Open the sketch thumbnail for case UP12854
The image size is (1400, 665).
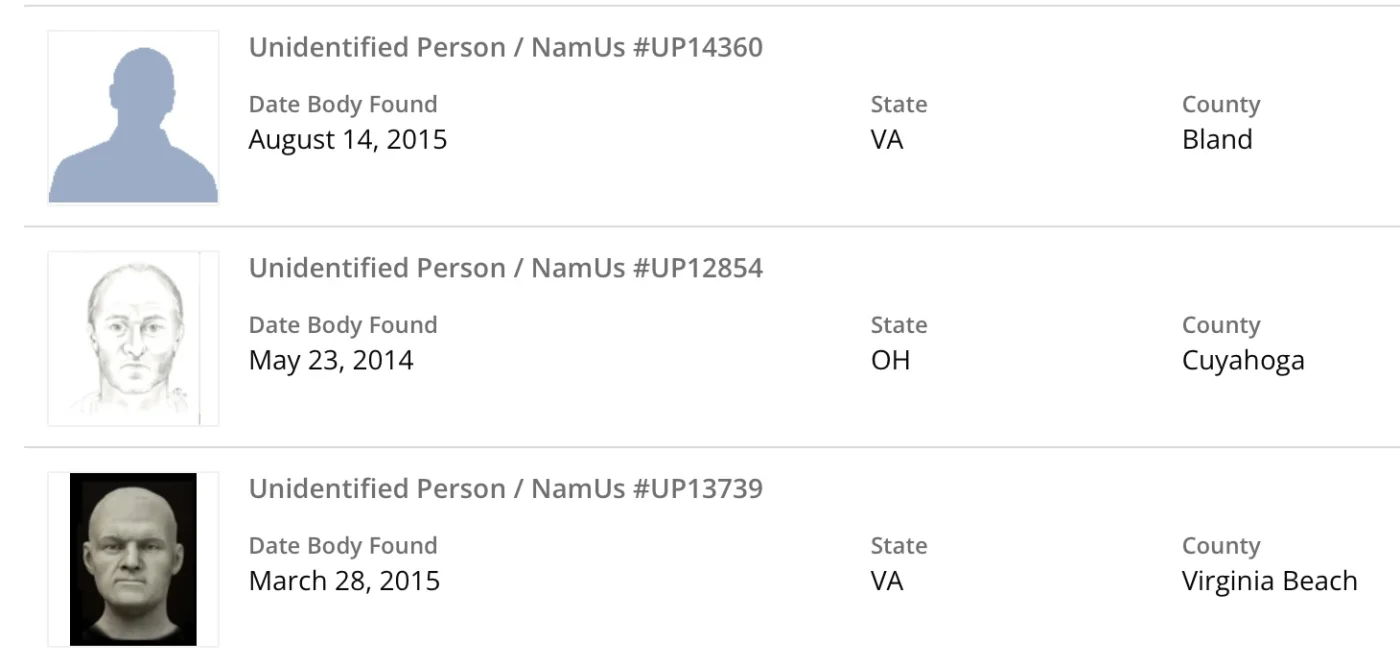point(133,338)
